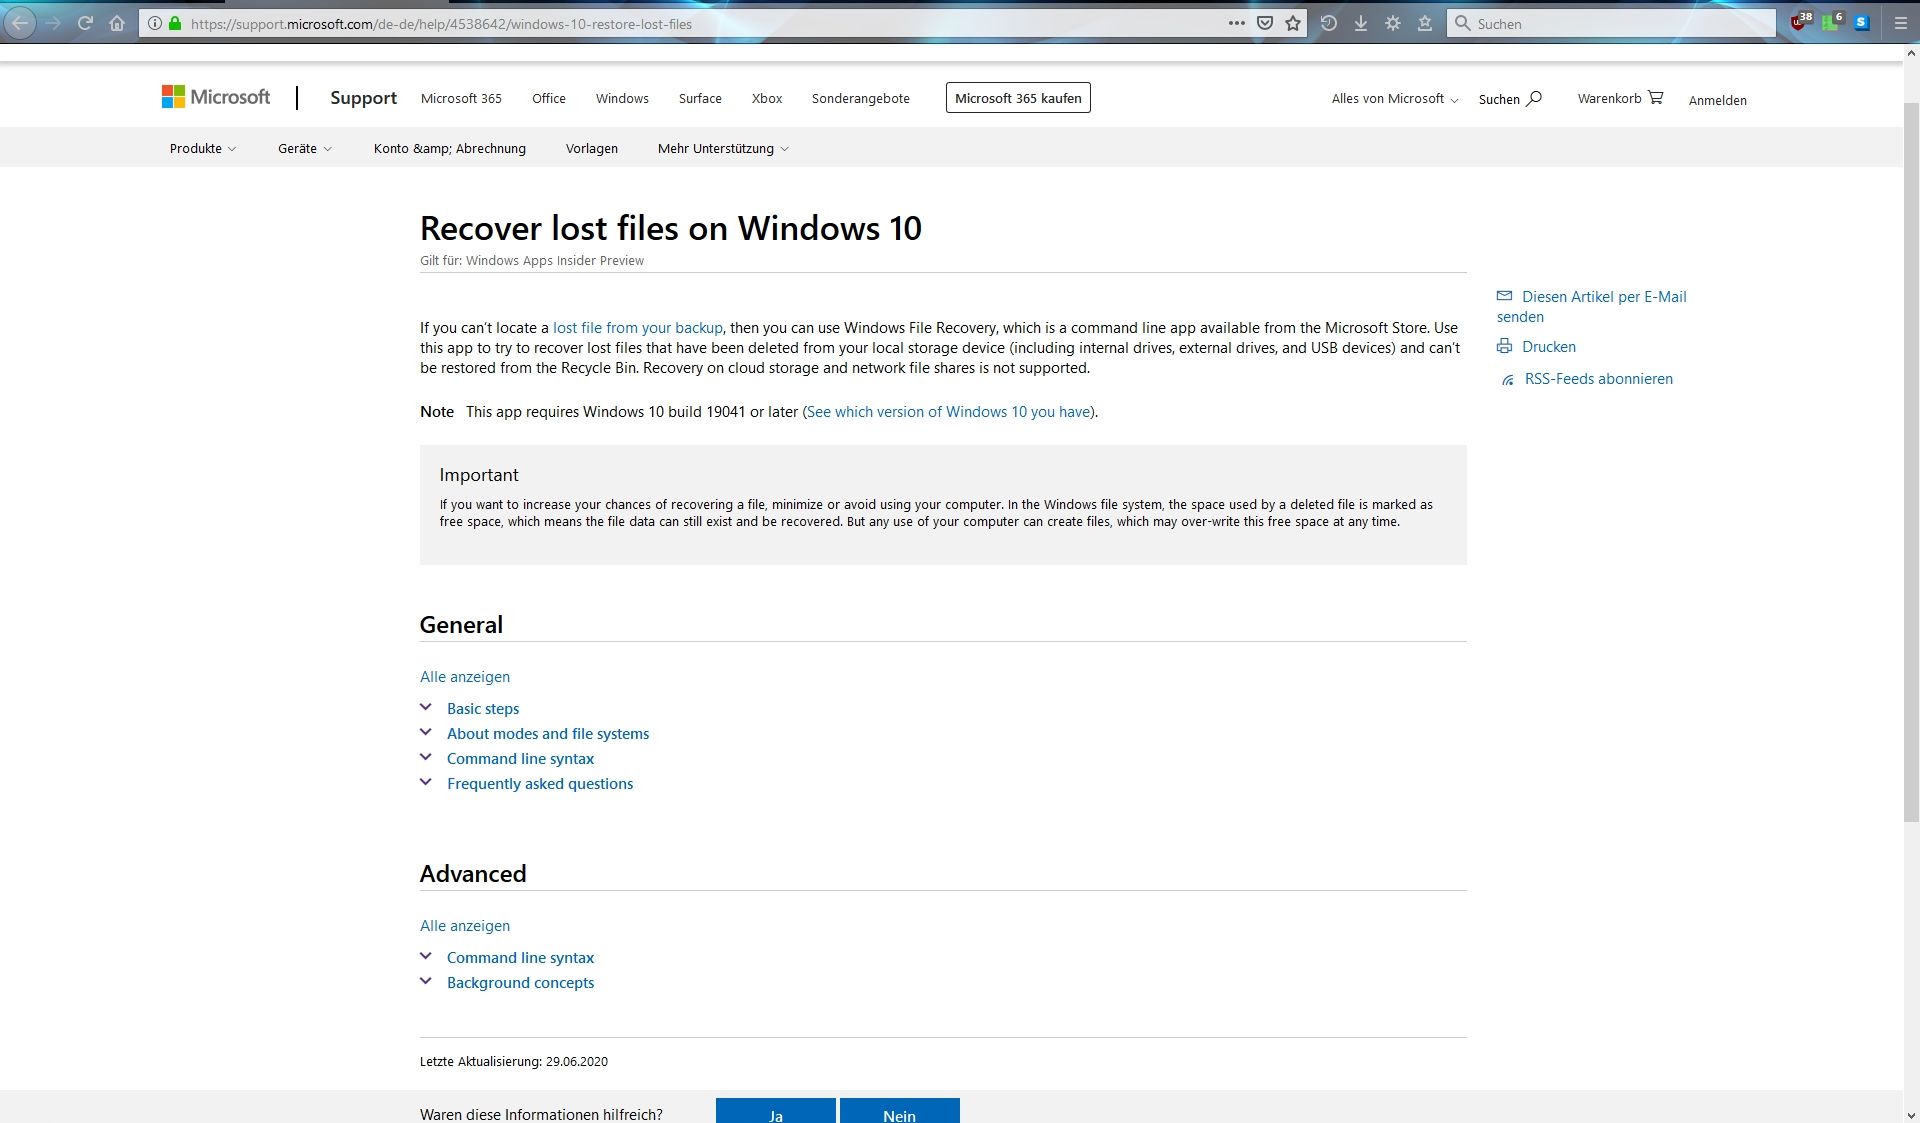Click the browser home icon
The image size is (1920, 1123).
tap(117, 23)
